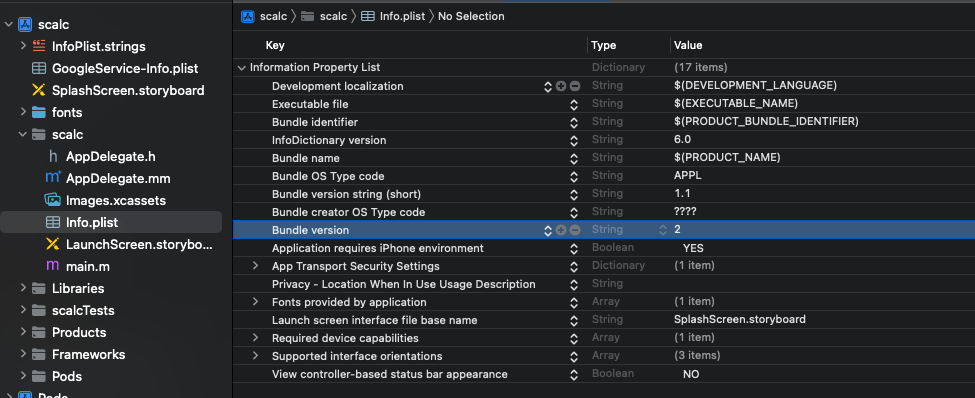The width and height of the screenshot is (975, 398).
Task: Click the LaunchScreen.storyboard file icon
Action: click(53, 244)
